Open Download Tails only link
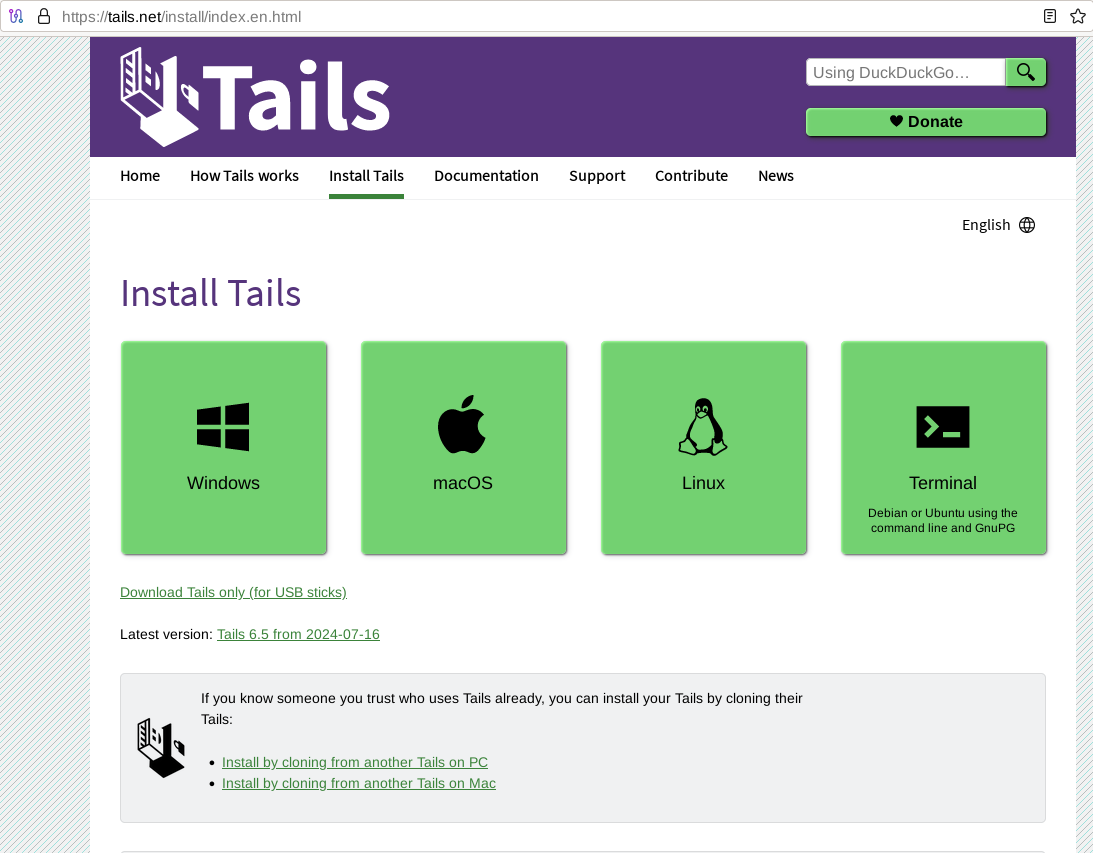Screen dimensions: 1093x853 [x=234, y=592]
